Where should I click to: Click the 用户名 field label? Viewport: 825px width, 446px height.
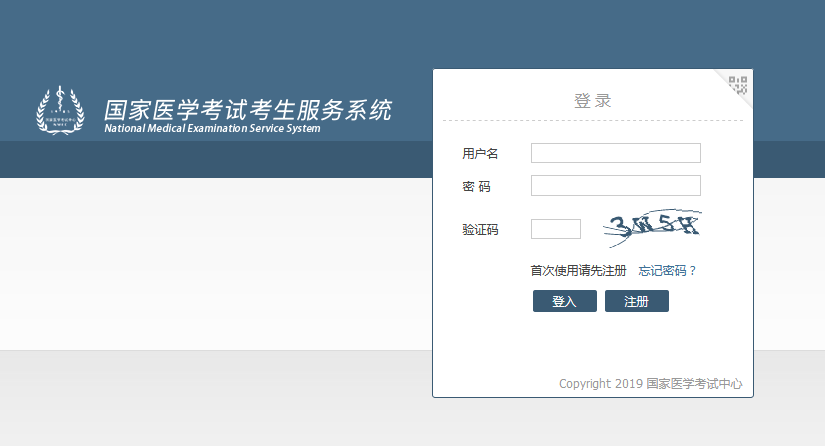[x=480, y=153]
